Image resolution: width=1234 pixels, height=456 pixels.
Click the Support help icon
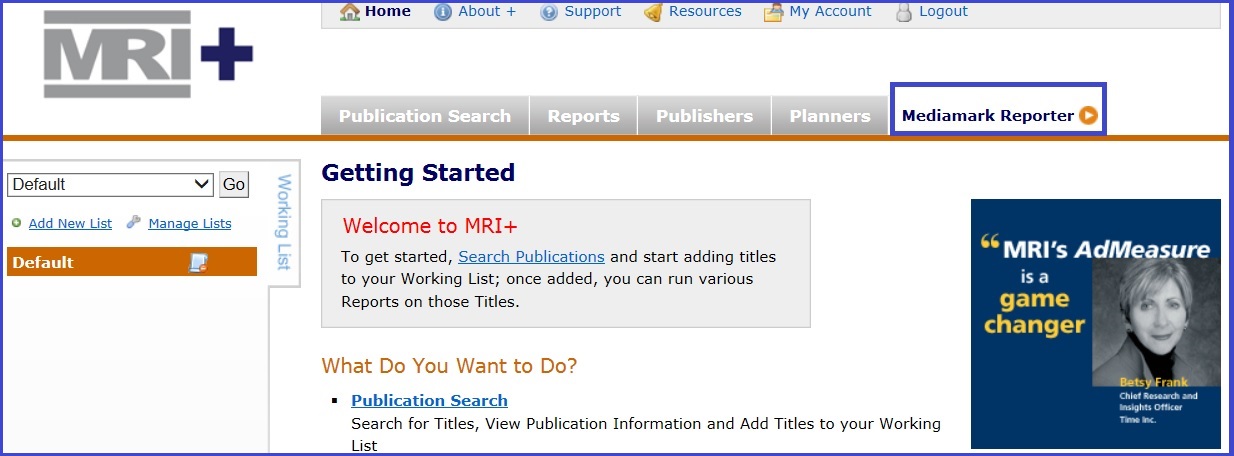click(549, 12)
